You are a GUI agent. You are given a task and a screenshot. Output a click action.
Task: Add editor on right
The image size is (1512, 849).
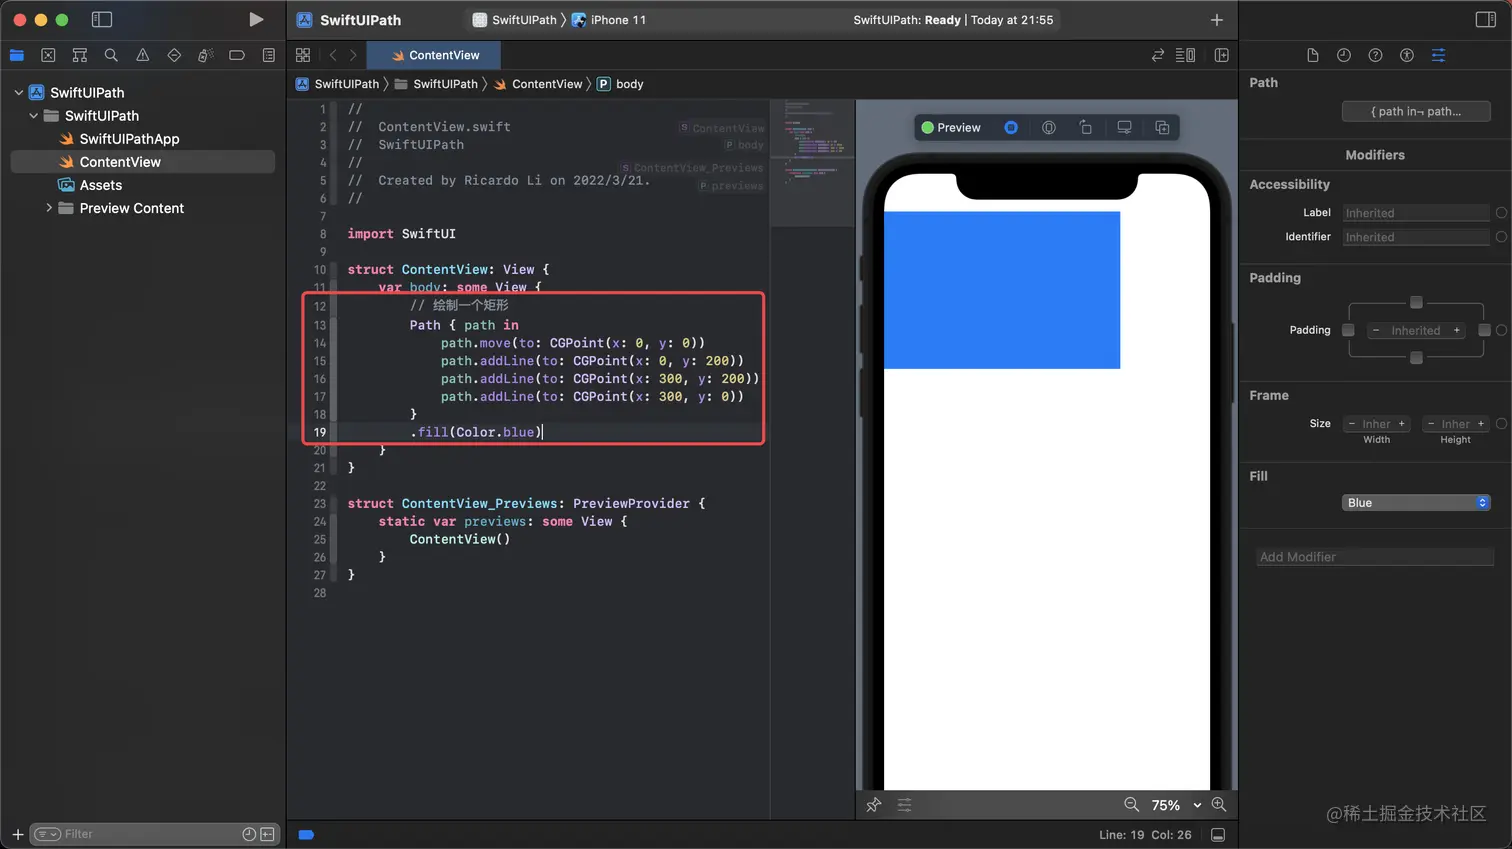pos(1222,55)
